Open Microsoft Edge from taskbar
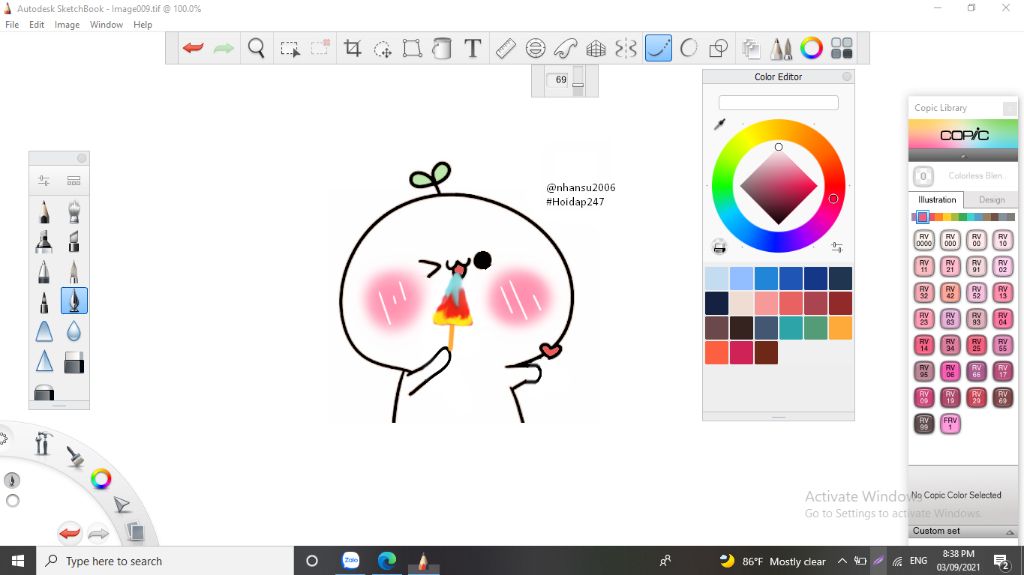 (387, 561)
